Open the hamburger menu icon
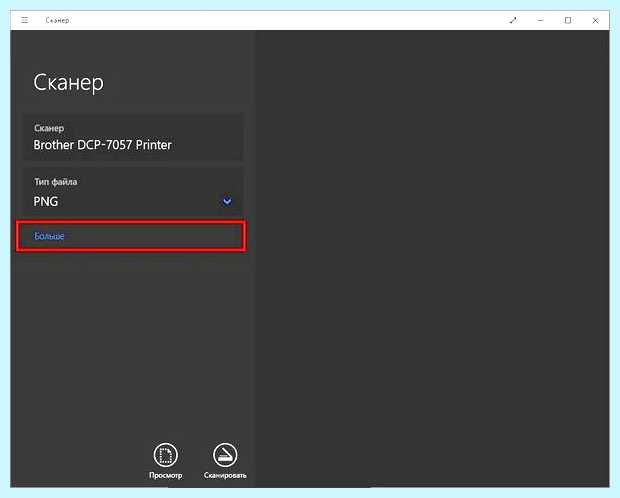The image size is (620, 498). pos(25,20)
